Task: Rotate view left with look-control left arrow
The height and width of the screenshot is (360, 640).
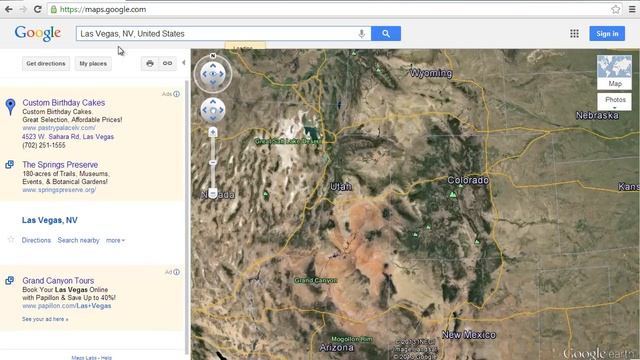Action: coord(204,74)
